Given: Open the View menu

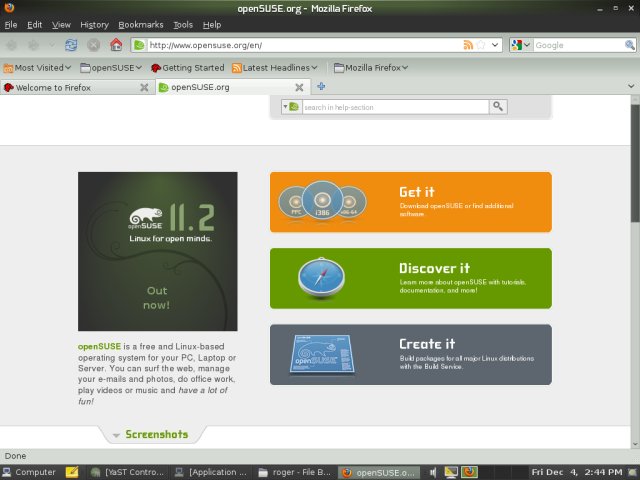Looking at the screenshot, I should tap(61, 25).
